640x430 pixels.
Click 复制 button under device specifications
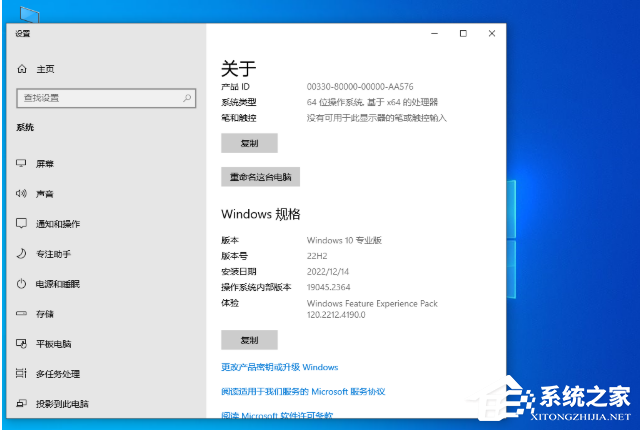tap(249, 143)
